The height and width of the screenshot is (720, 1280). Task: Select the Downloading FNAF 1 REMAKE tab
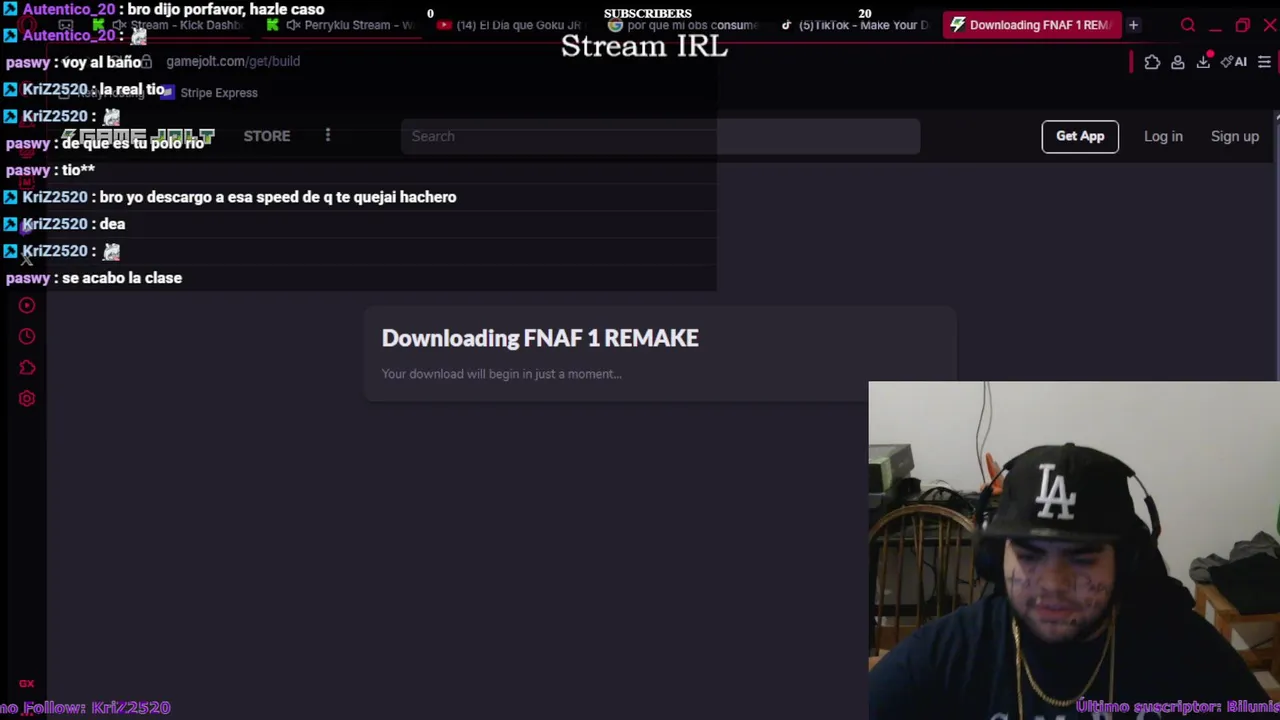point(1030,25)
